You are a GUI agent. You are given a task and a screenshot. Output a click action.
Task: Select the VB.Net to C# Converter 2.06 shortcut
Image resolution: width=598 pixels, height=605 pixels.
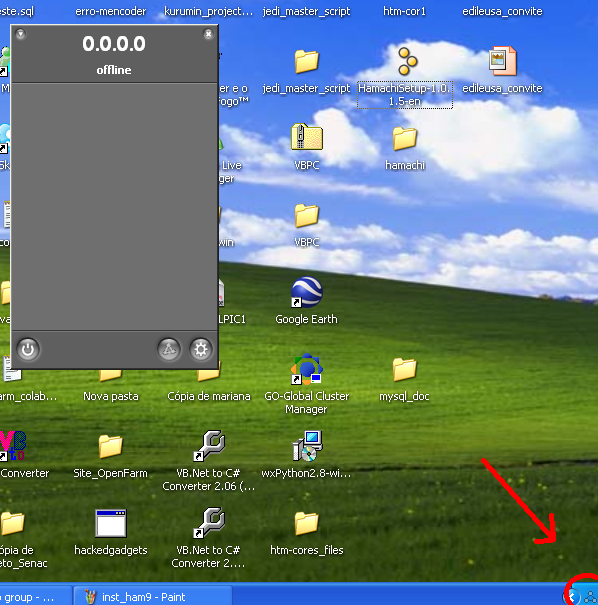coord(209,446)
